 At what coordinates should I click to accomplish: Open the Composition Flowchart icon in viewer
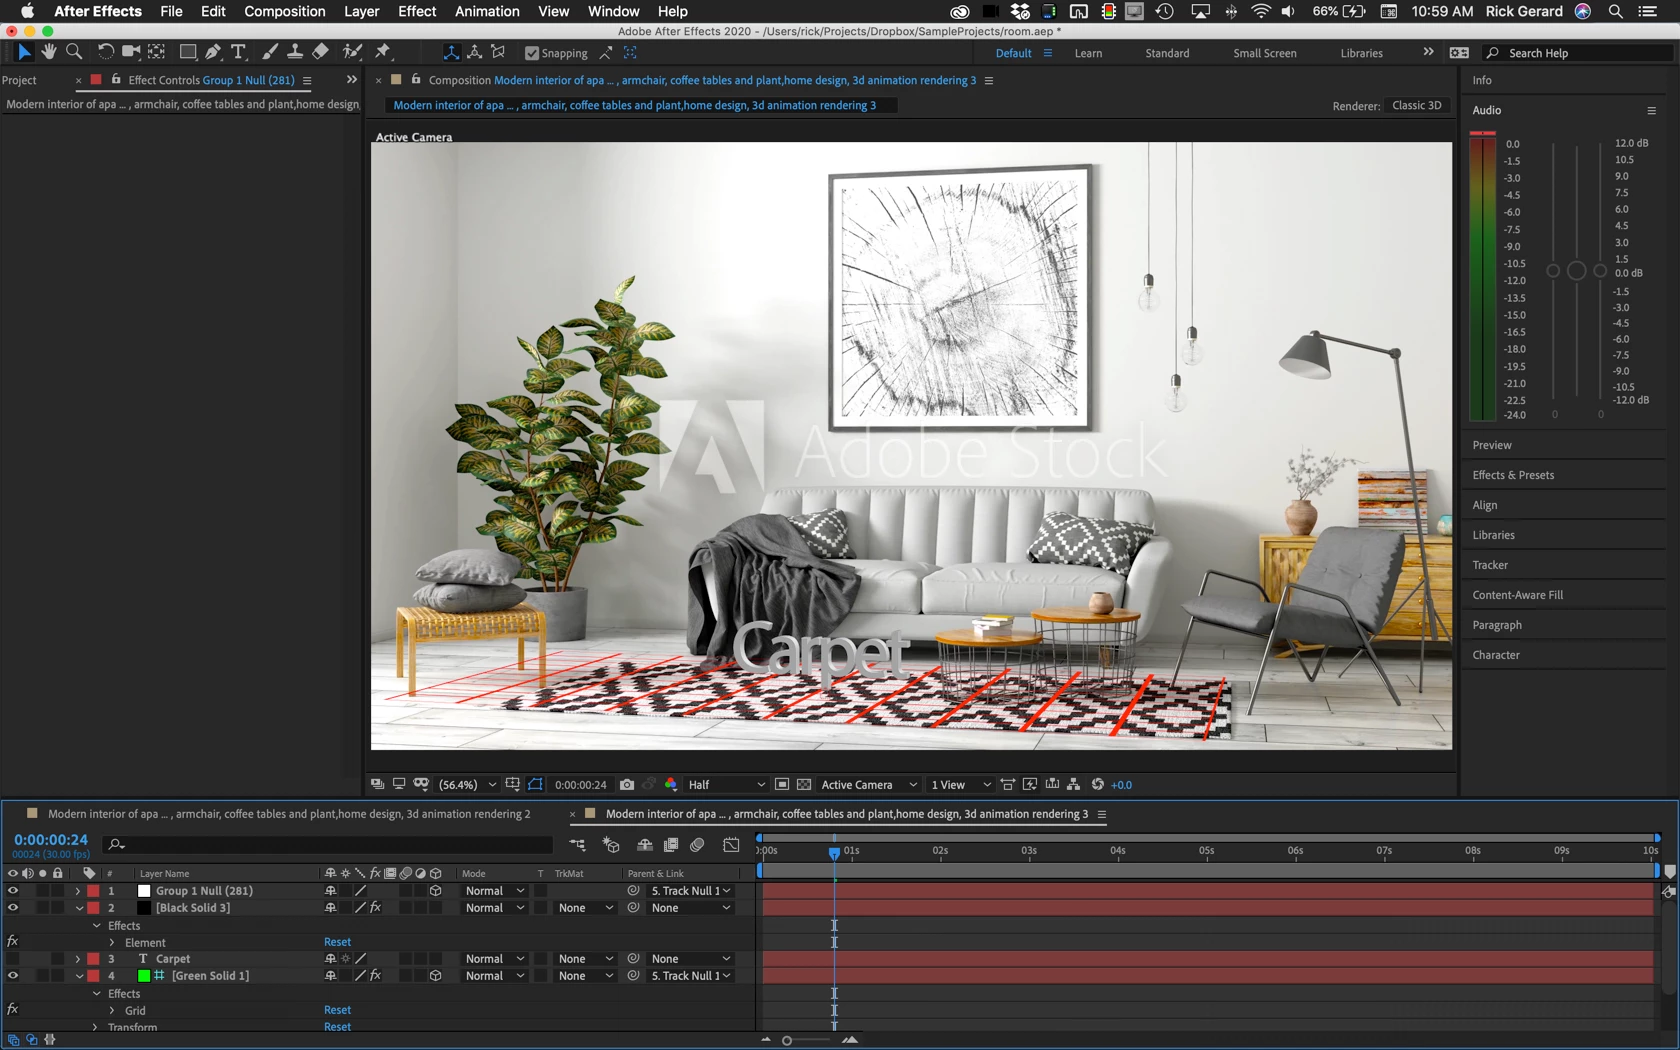pyautogui.click(x=1073, y=785)
